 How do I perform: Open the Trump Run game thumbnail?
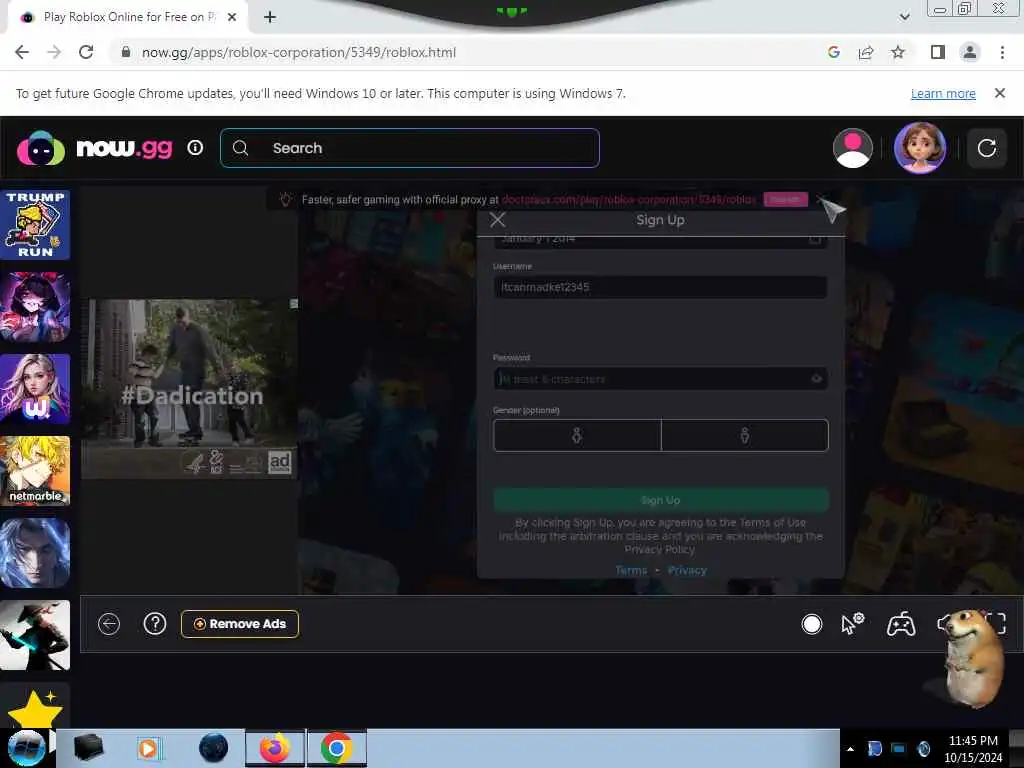pos(35,225)
